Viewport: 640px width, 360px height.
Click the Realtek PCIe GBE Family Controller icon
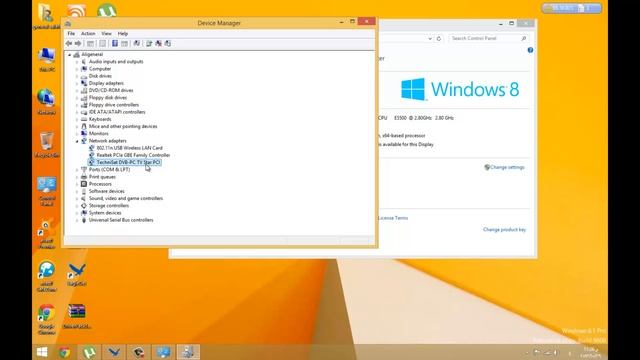(91, 155)
